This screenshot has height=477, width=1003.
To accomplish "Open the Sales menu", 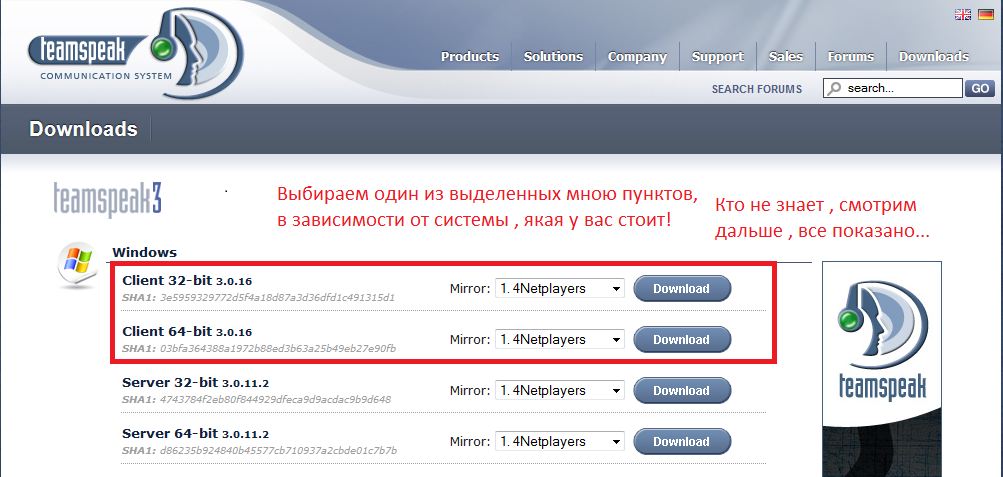I will pyautogui.click(x=786, y=56).
